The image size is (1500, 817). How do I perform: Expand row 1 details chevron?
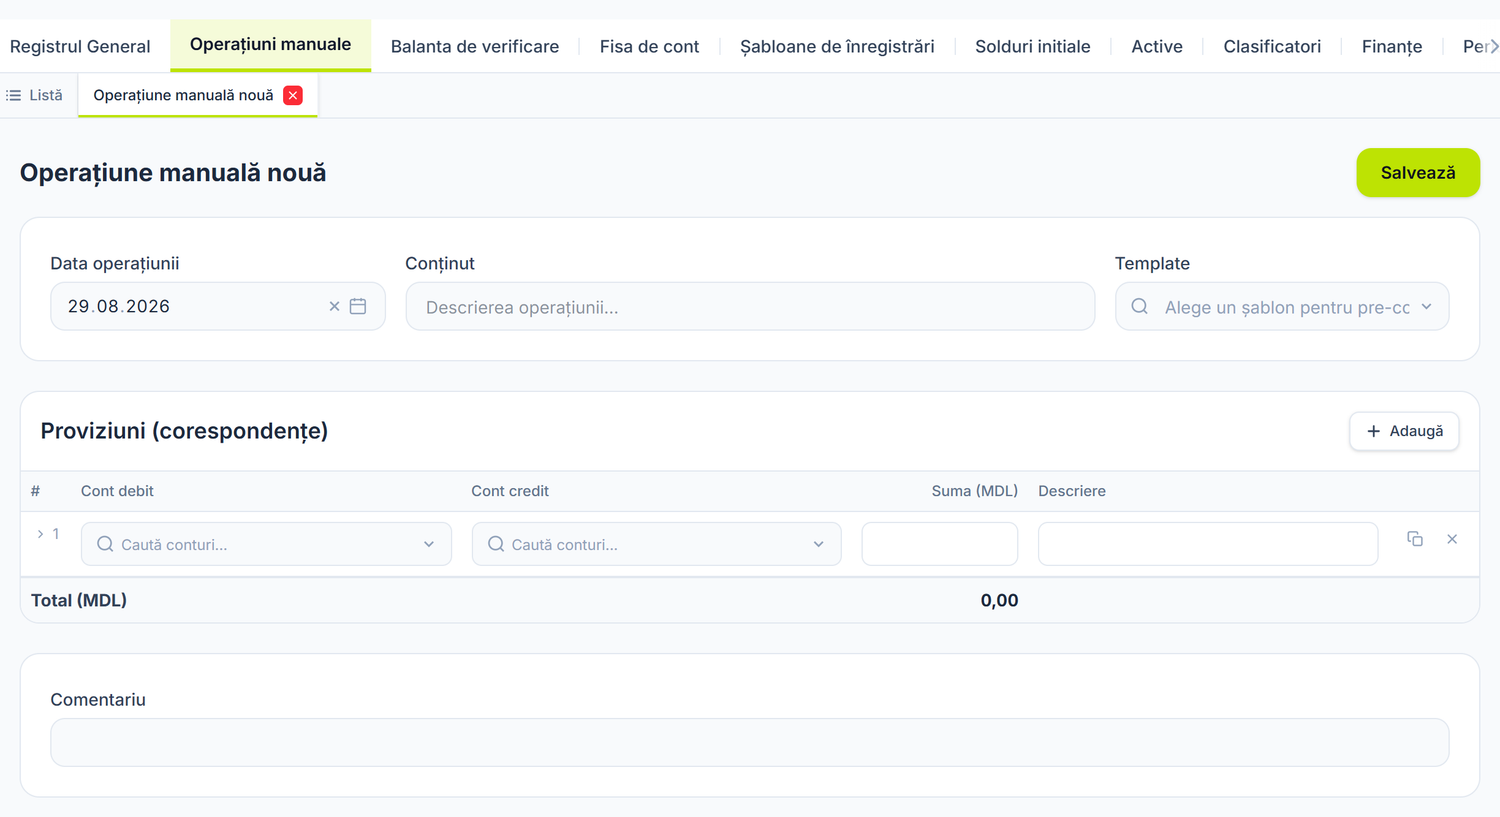click(40, 534)
